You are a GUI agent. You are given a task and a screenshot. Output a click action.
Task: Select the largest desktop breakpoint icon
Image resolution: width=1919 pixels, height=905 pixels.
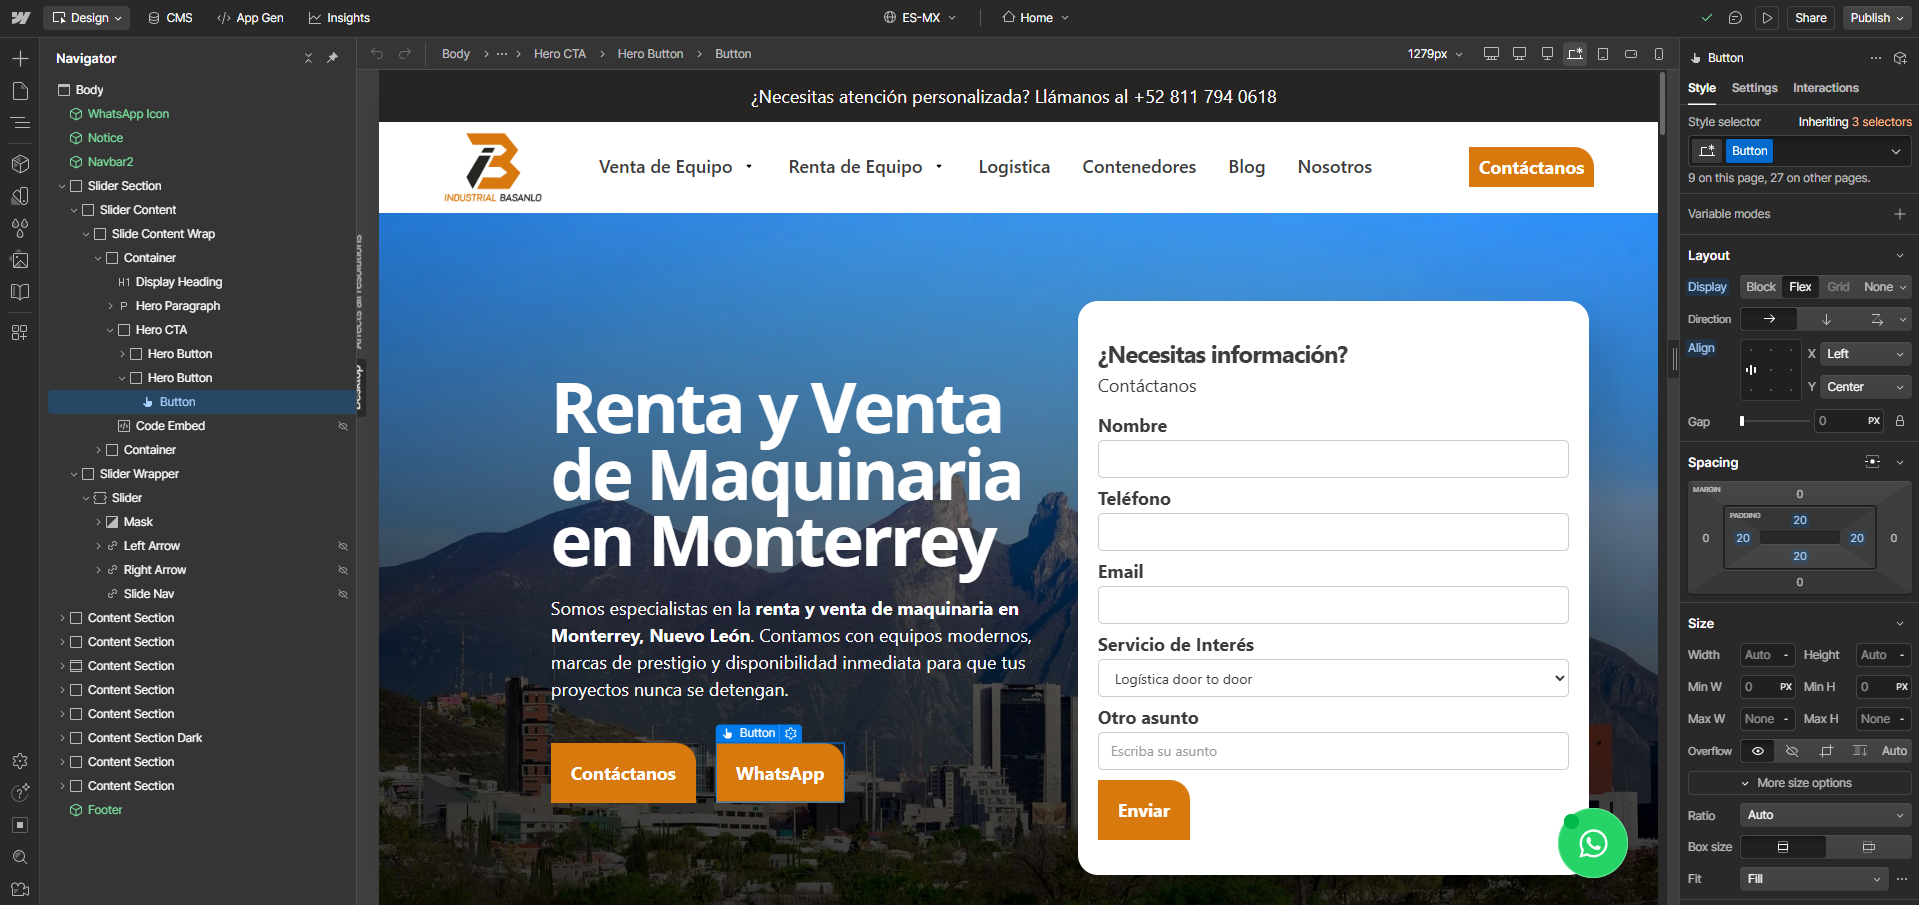point(1491,54)
